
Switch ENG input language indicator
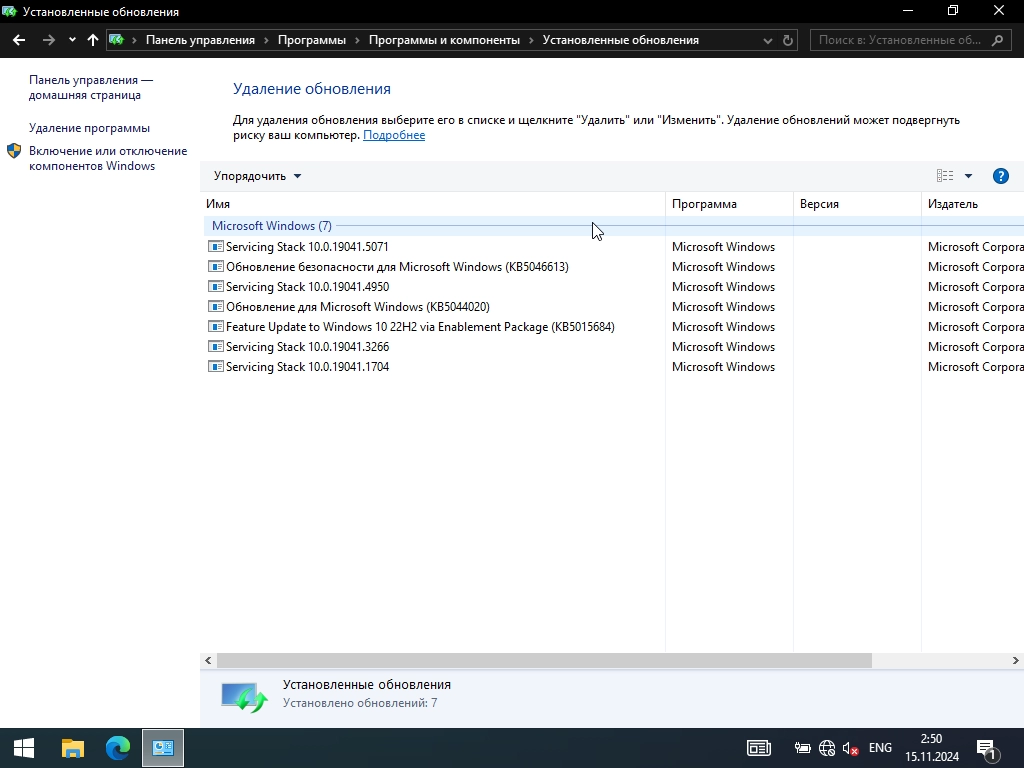(880, 748)
